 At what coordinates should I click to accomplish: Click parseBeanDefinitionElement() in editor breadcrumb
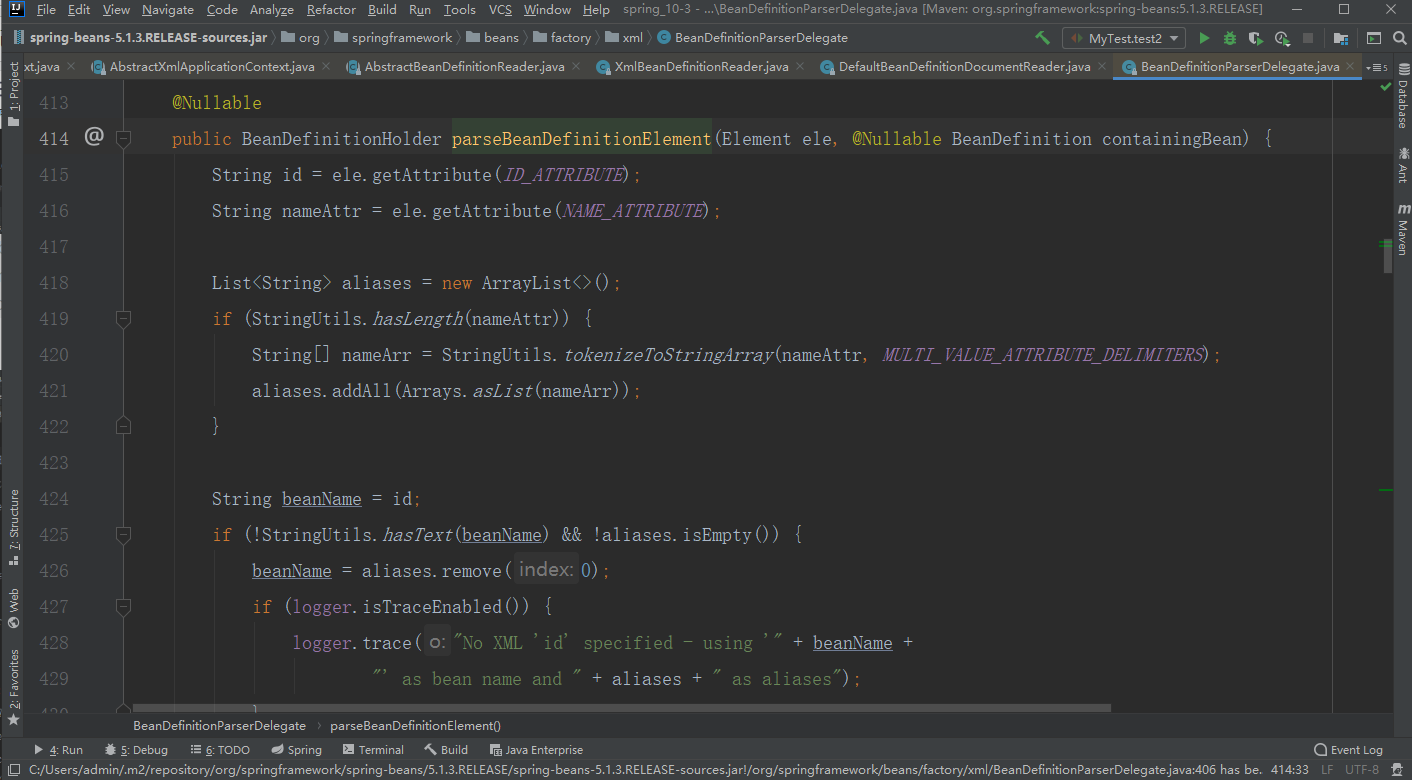point(415,726)
